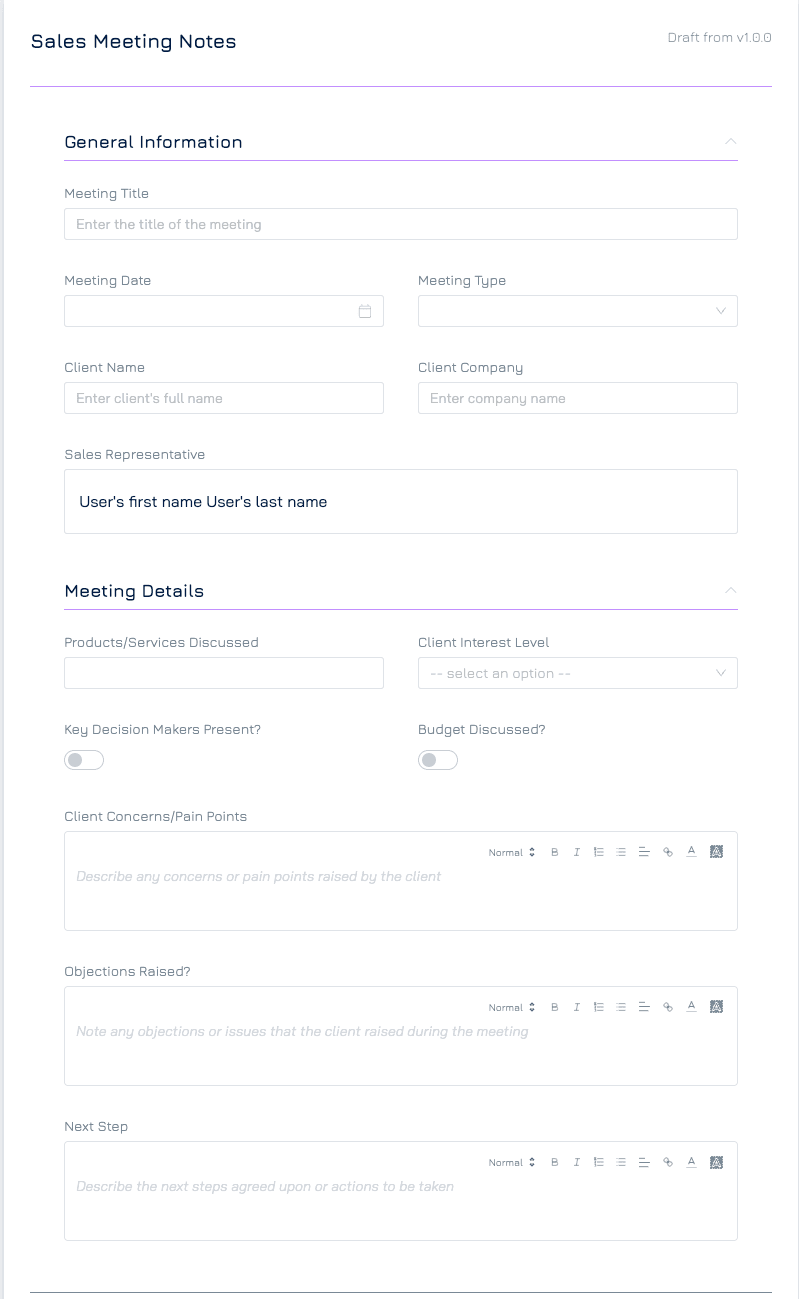
Task: Insert a link in Next Step editor
Action: click(x=668, y=1162)
